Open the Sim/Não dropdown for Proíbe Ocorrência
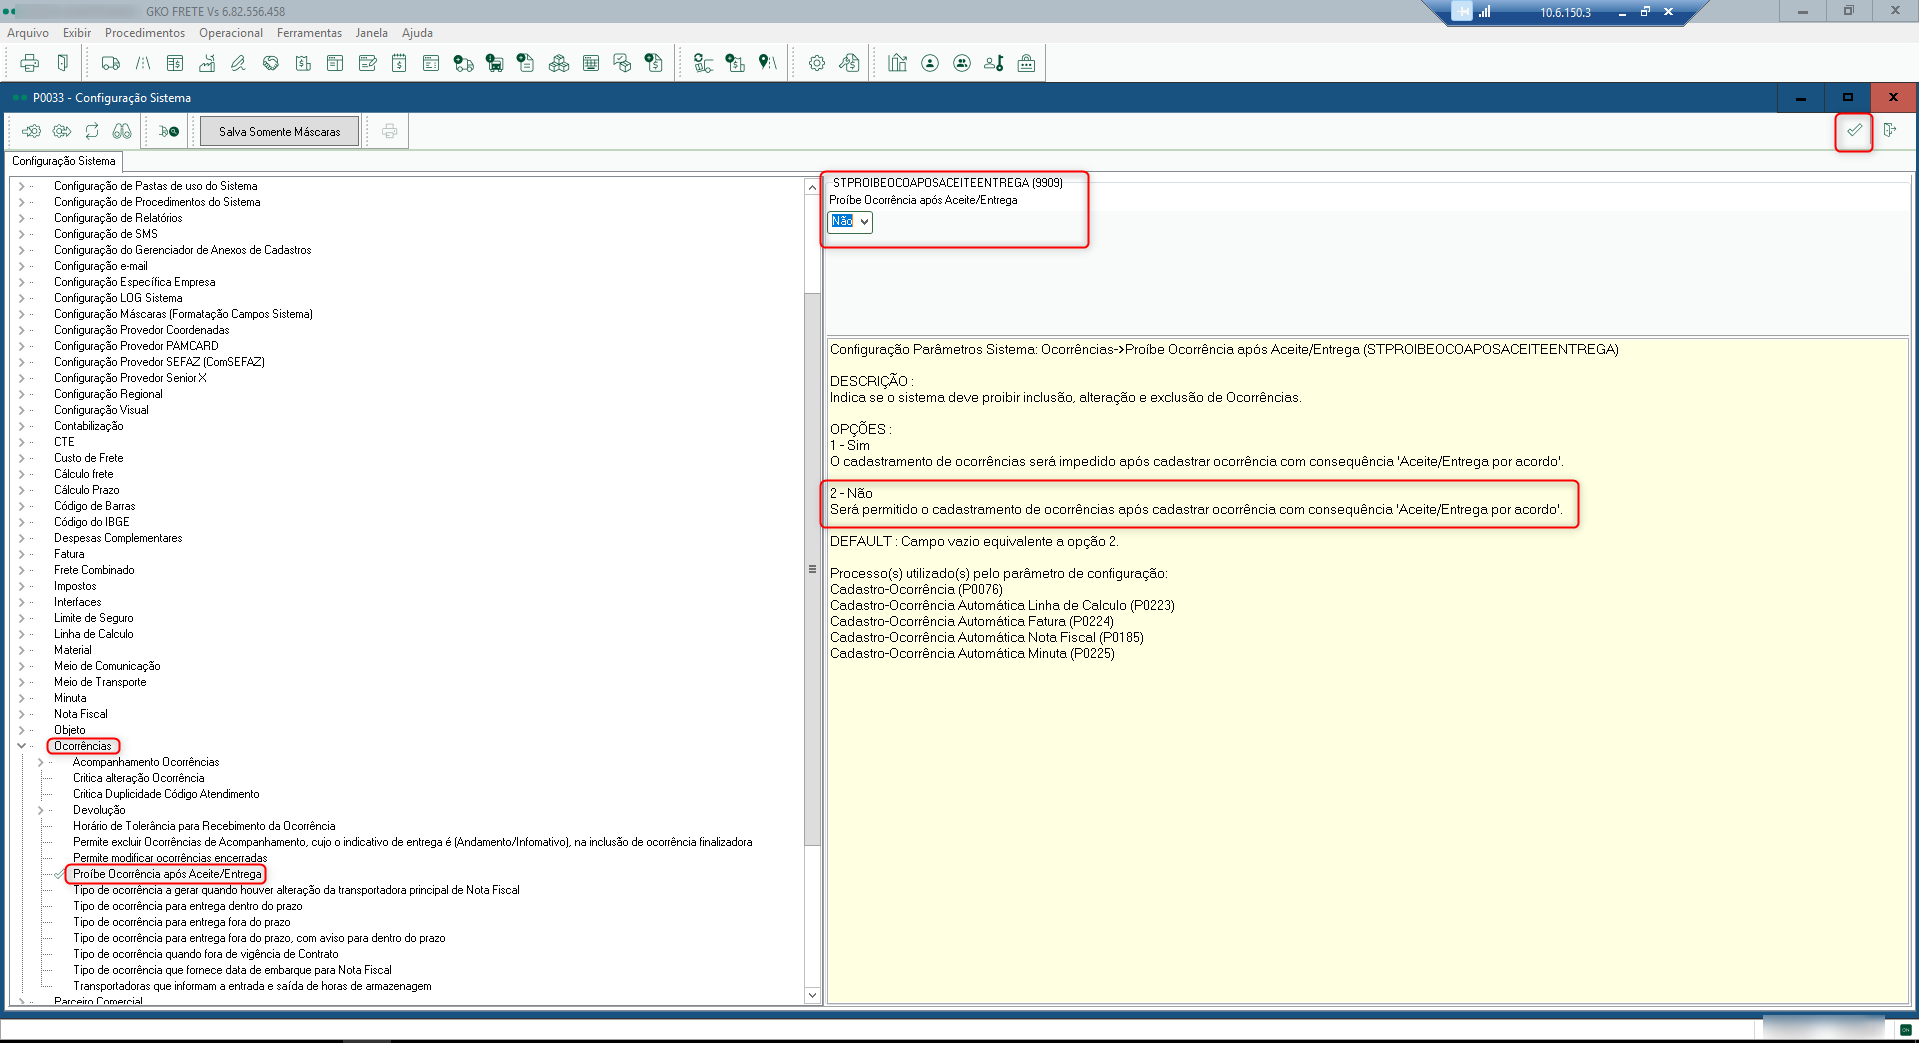This screenshot has height=1043, width=1919. coord(864,222)
